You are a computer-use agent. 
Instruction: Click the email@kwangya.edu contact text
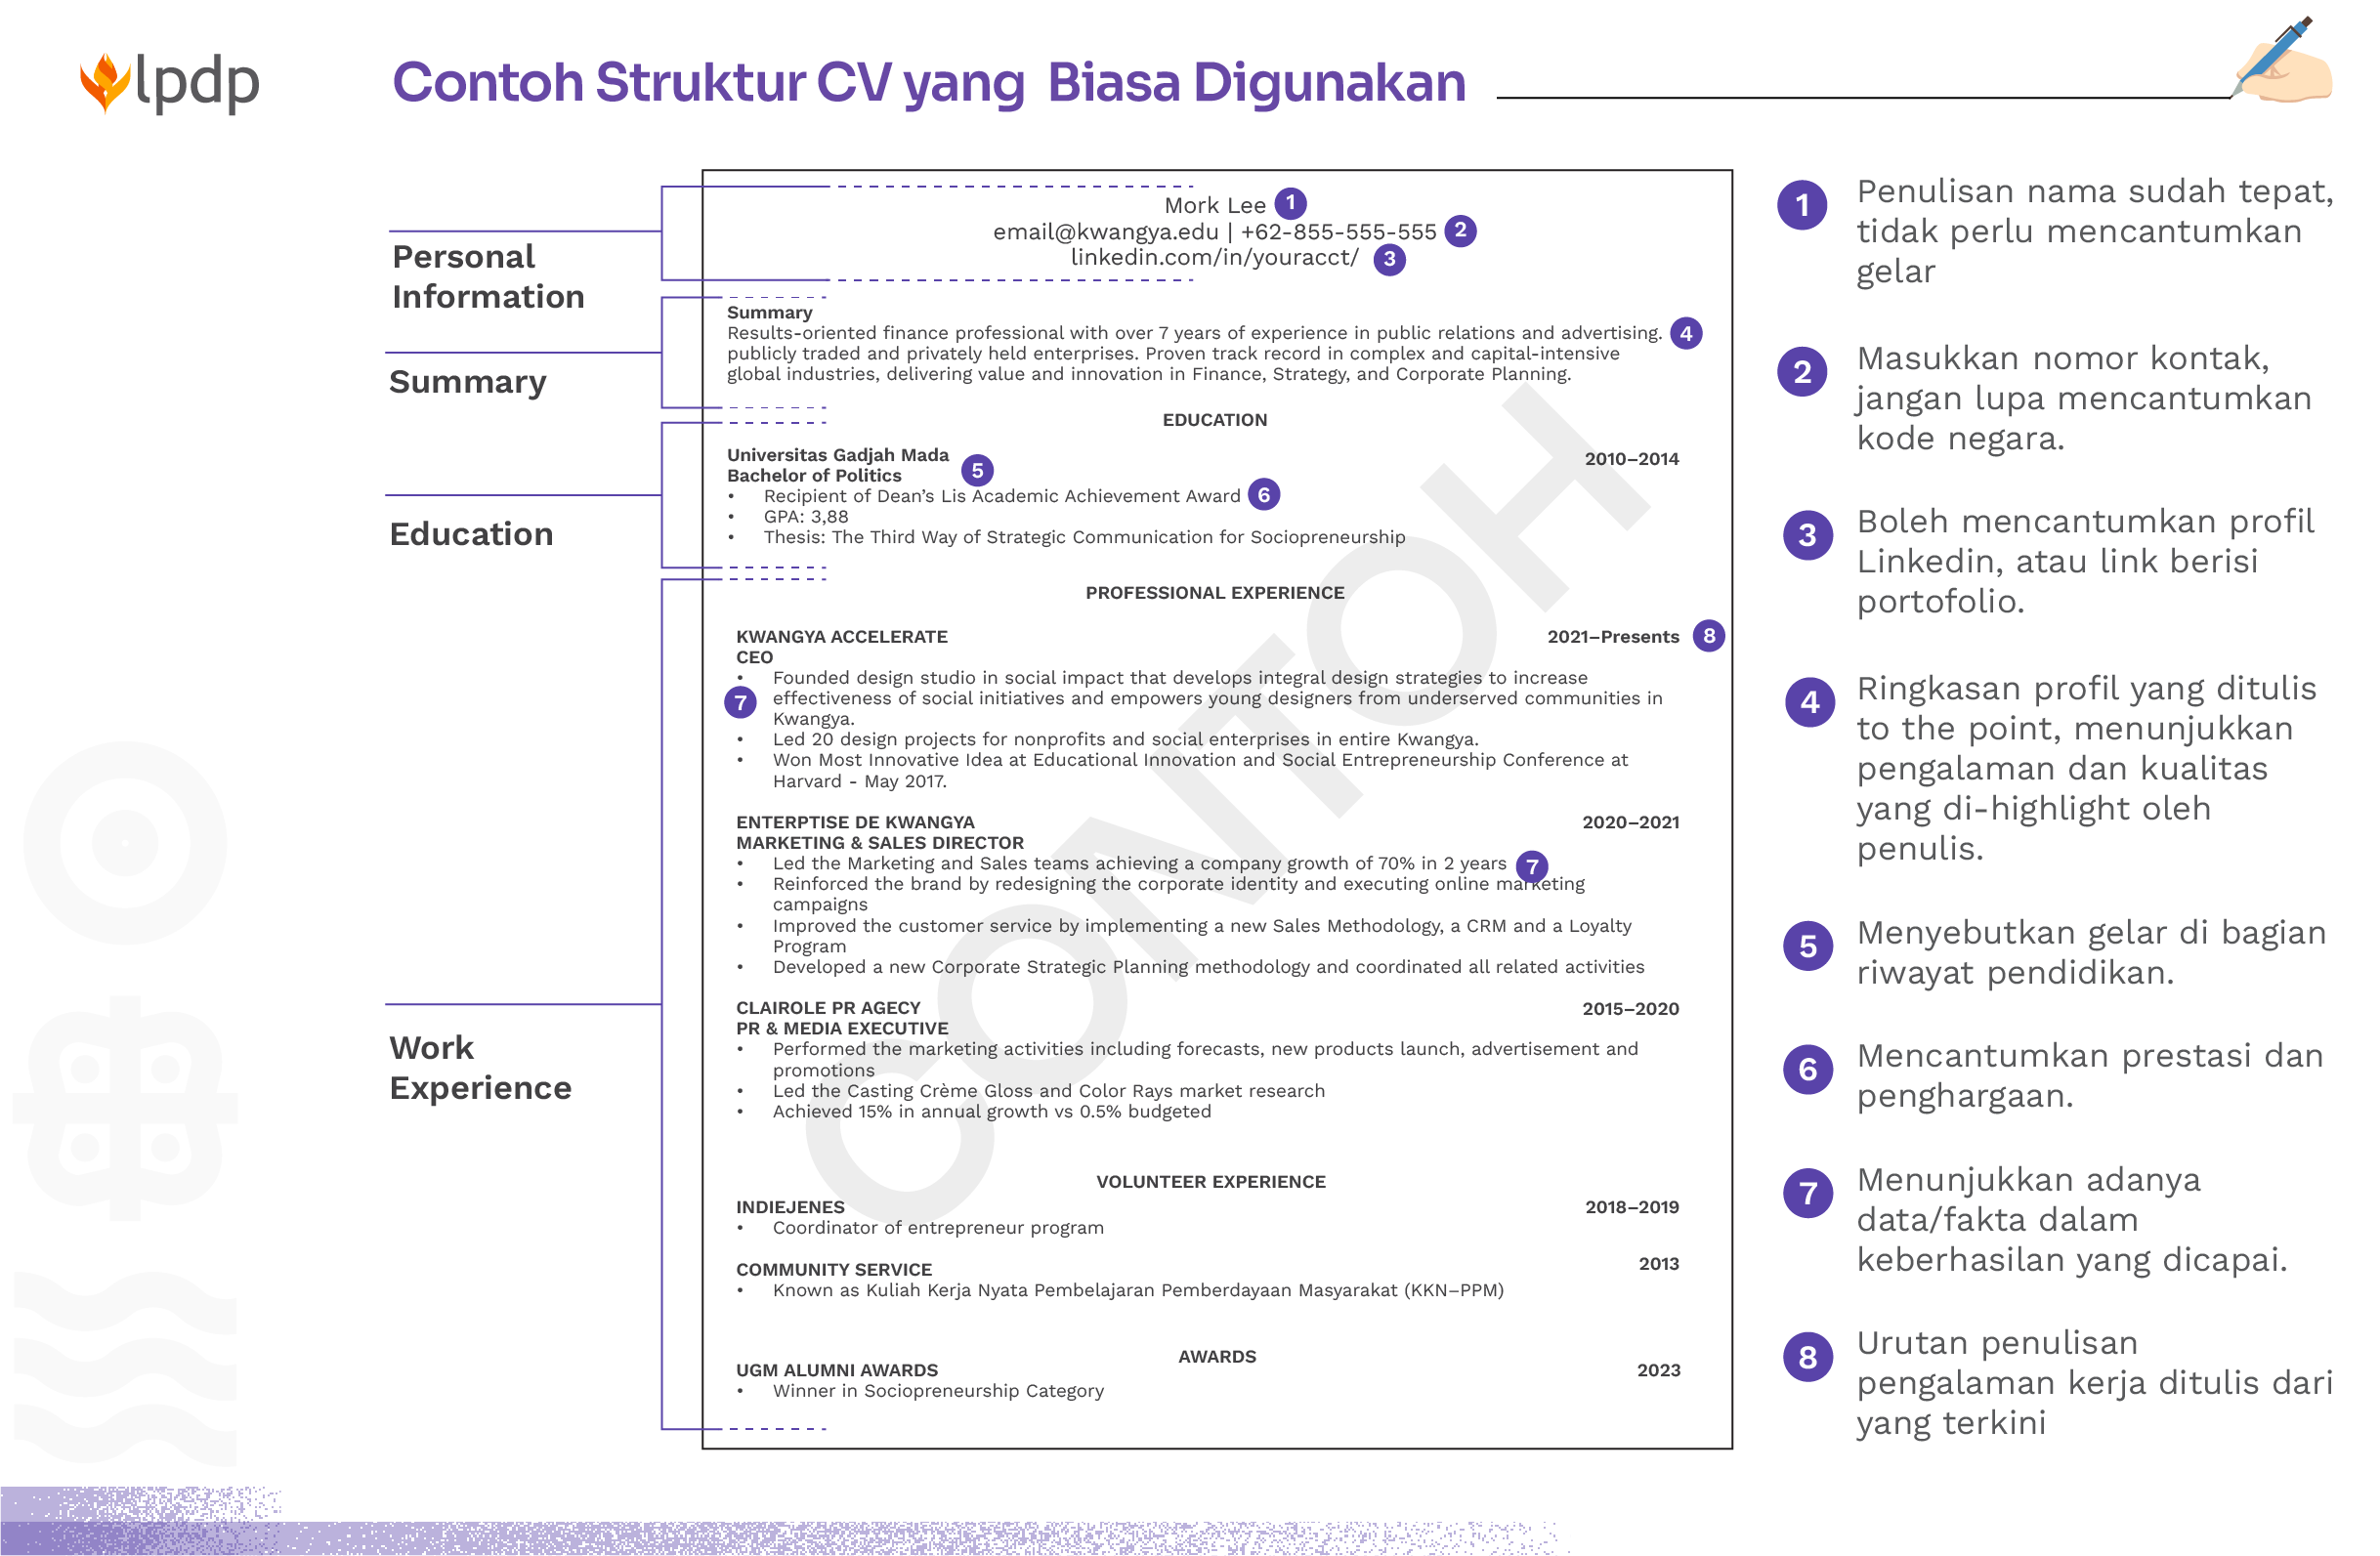pyautogui.click(x=1105, y=232)
